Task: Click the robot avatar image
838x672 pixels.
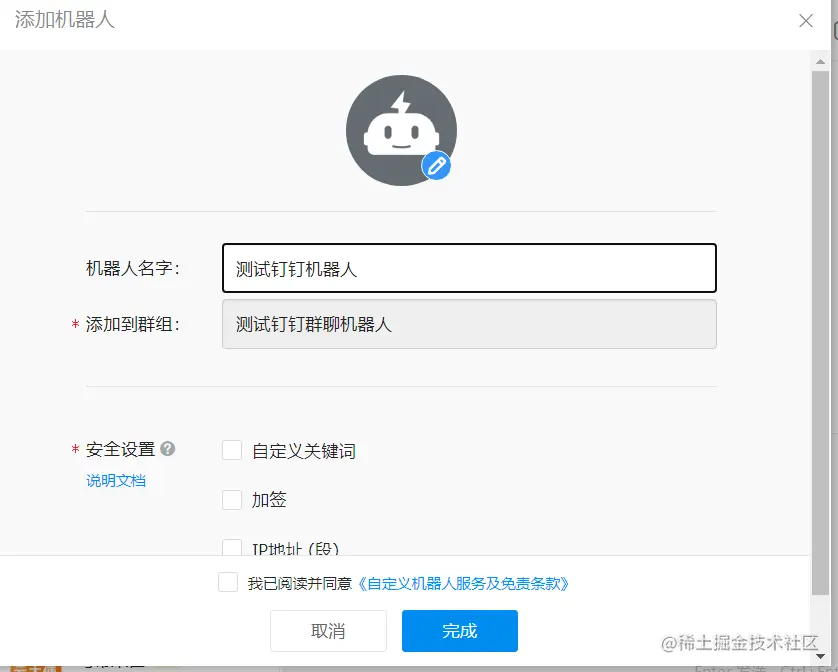Action: [401, 128]
